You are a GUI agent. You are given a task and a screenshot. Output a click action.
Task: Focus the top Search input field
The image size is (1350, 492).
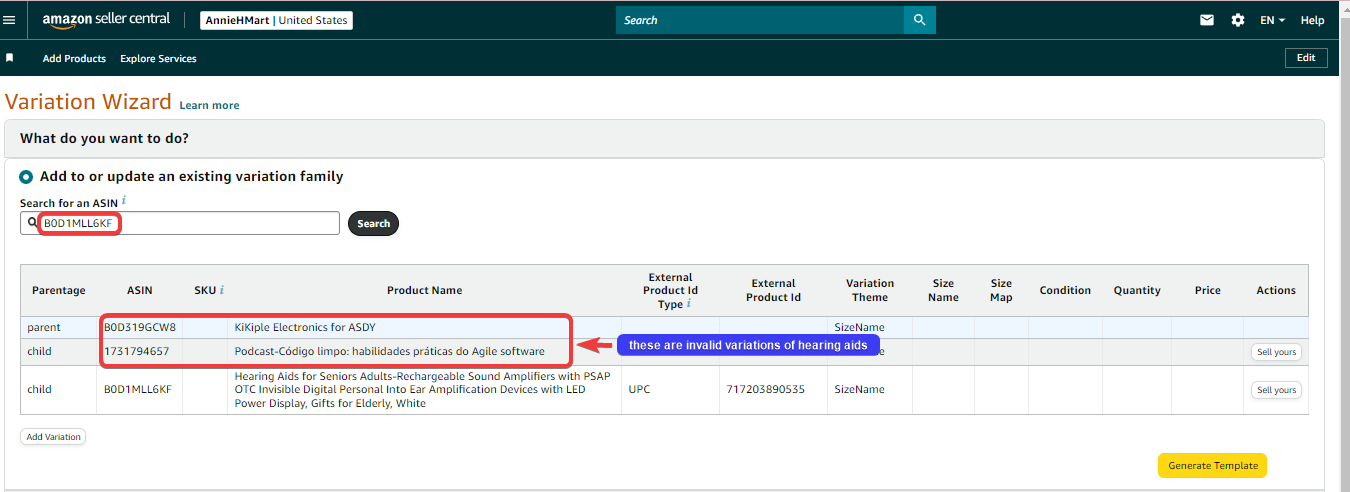point(760,20)
